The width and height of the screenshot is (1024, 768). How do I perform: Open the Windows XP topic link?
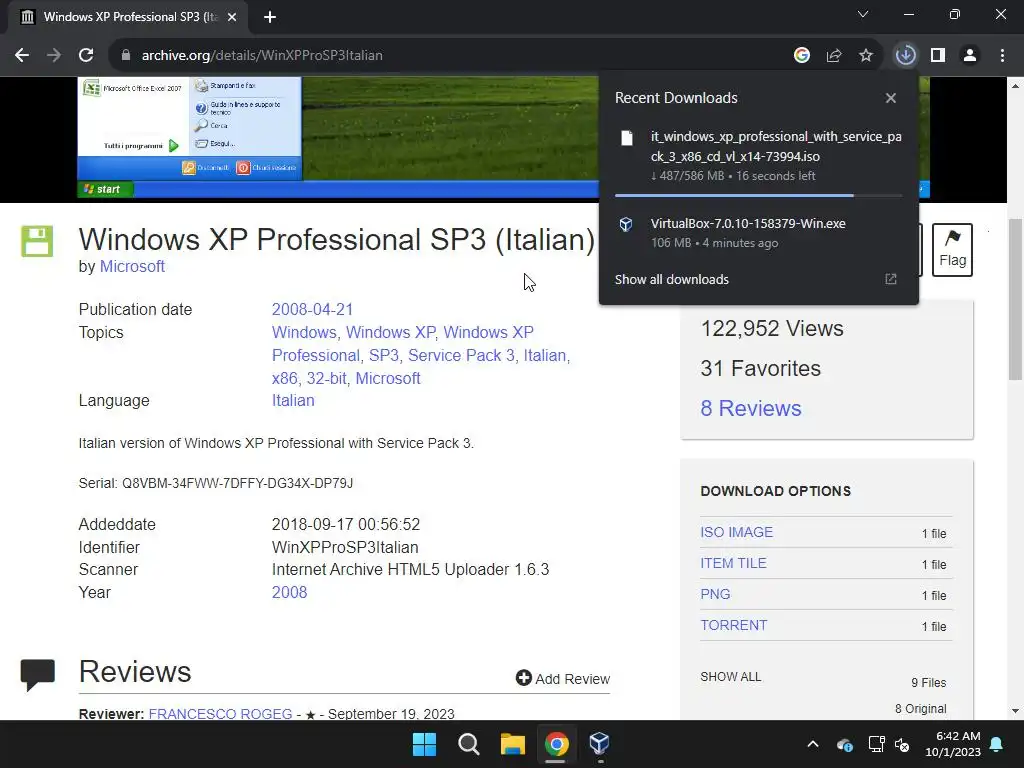391,332
